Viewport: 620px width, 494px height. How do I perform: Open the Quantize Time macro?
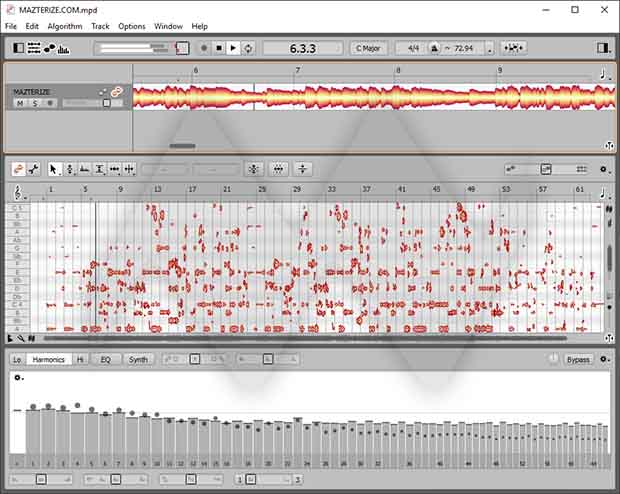[x=278, y=169]
